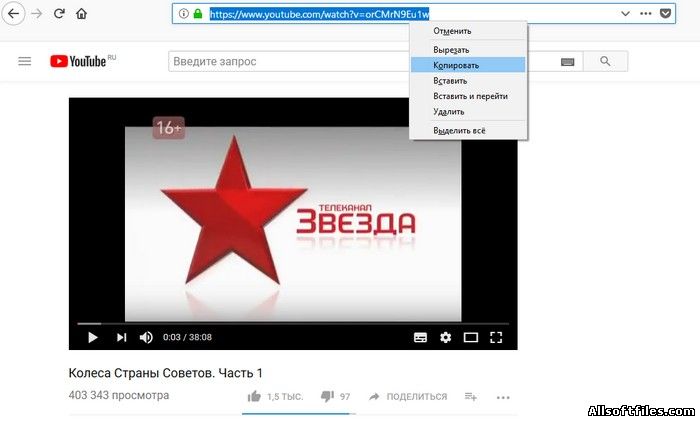Open the browser home page icon
Viewport: 700px width, 421px height.
[81, 14]
